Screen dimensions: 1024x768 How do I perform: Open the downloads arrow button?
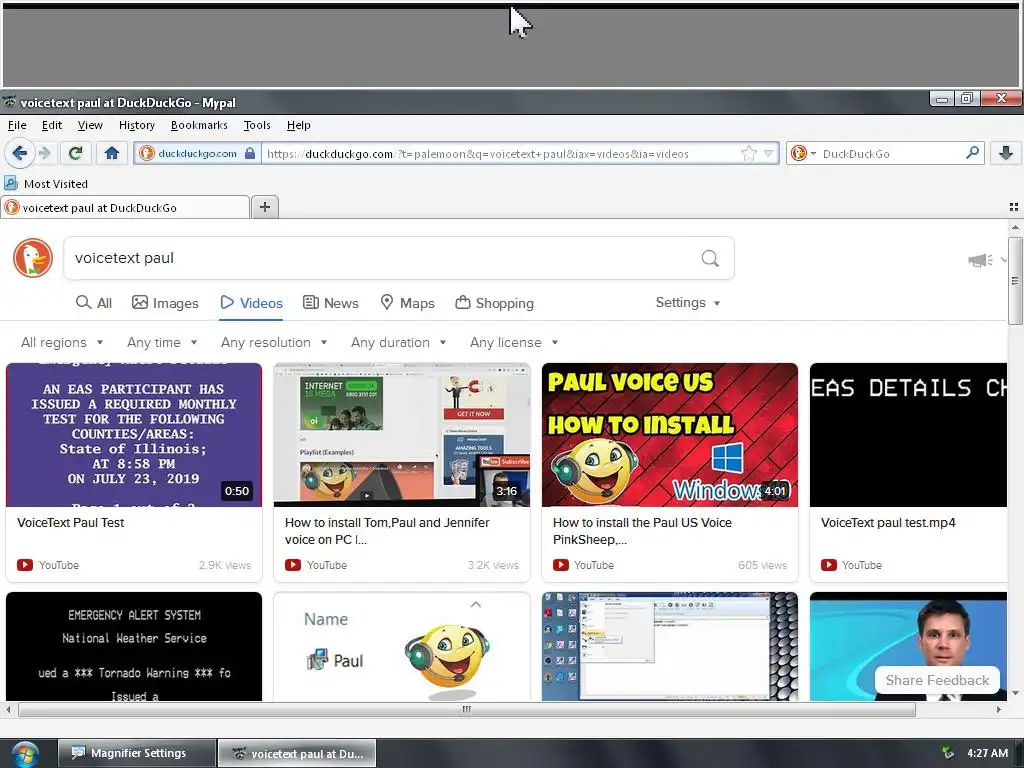click(1006, 153)
